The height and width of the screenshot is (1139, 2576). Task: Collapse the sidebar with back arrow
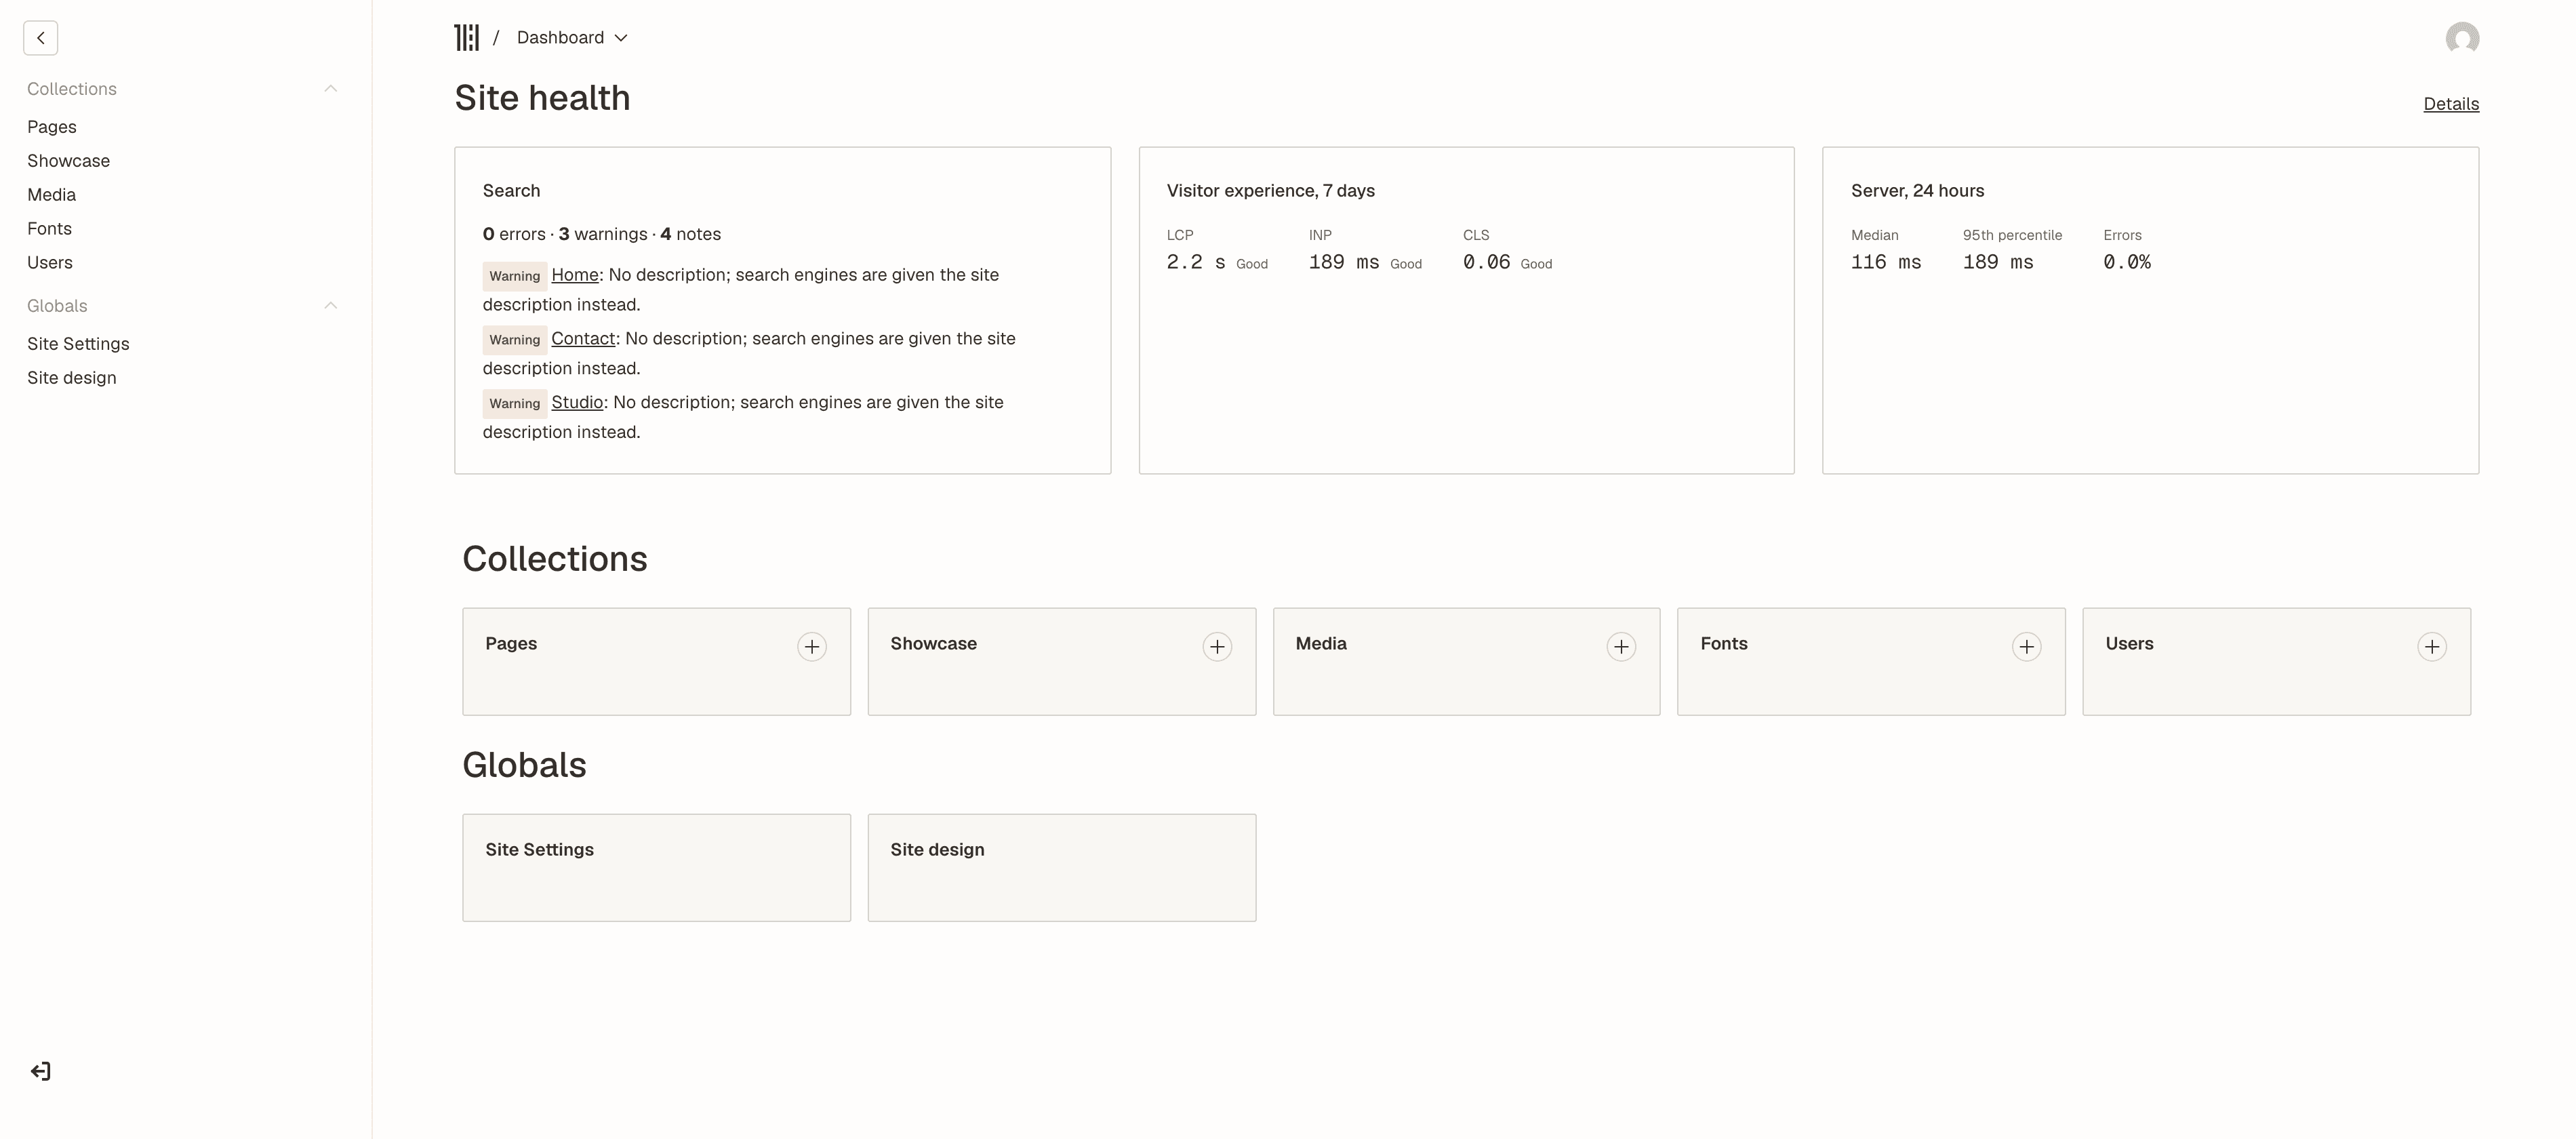point(41,38)
